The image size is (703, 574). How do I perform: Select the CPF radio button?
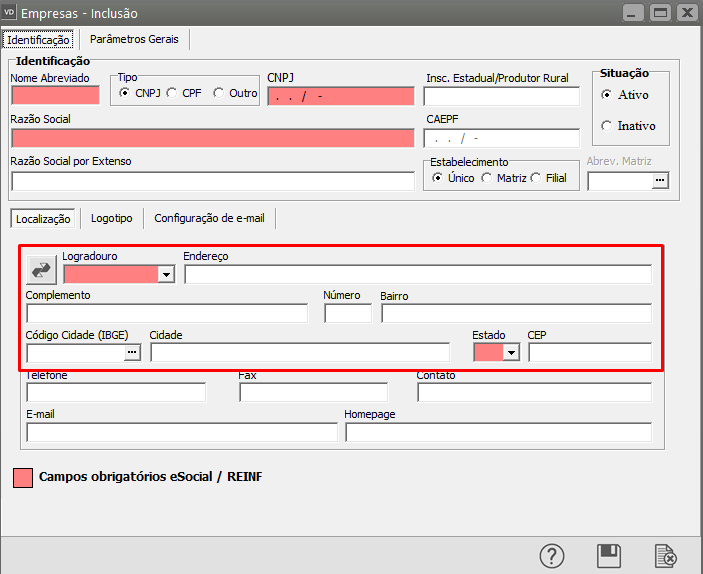coord(172,93)
